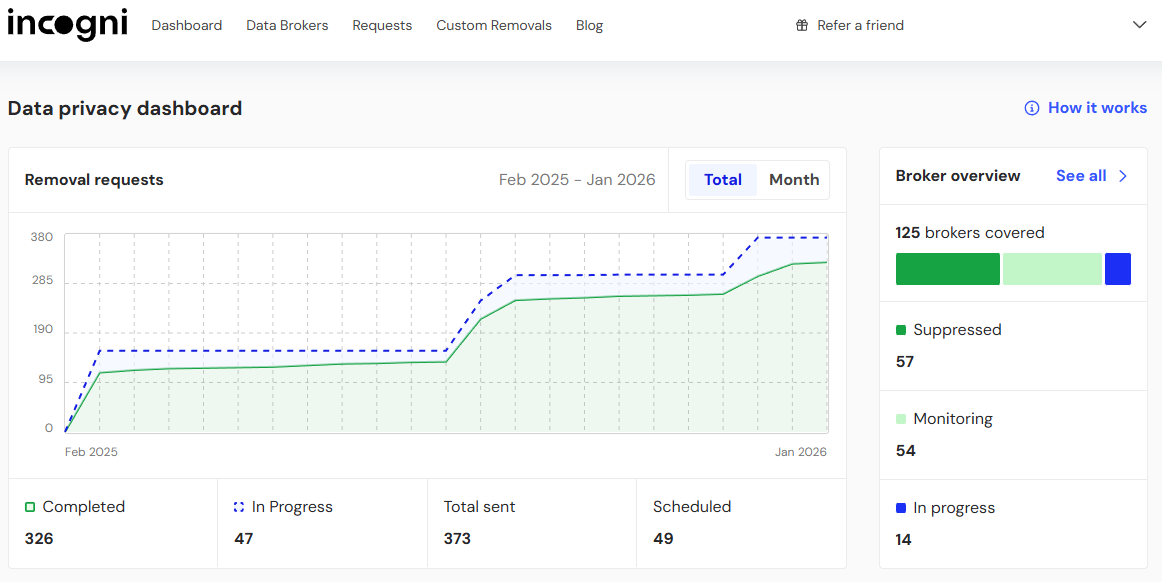The width and height of the screenshot is (1162, 582).
Task: Click the blue In progress legend marker
Action: (901, 507)
